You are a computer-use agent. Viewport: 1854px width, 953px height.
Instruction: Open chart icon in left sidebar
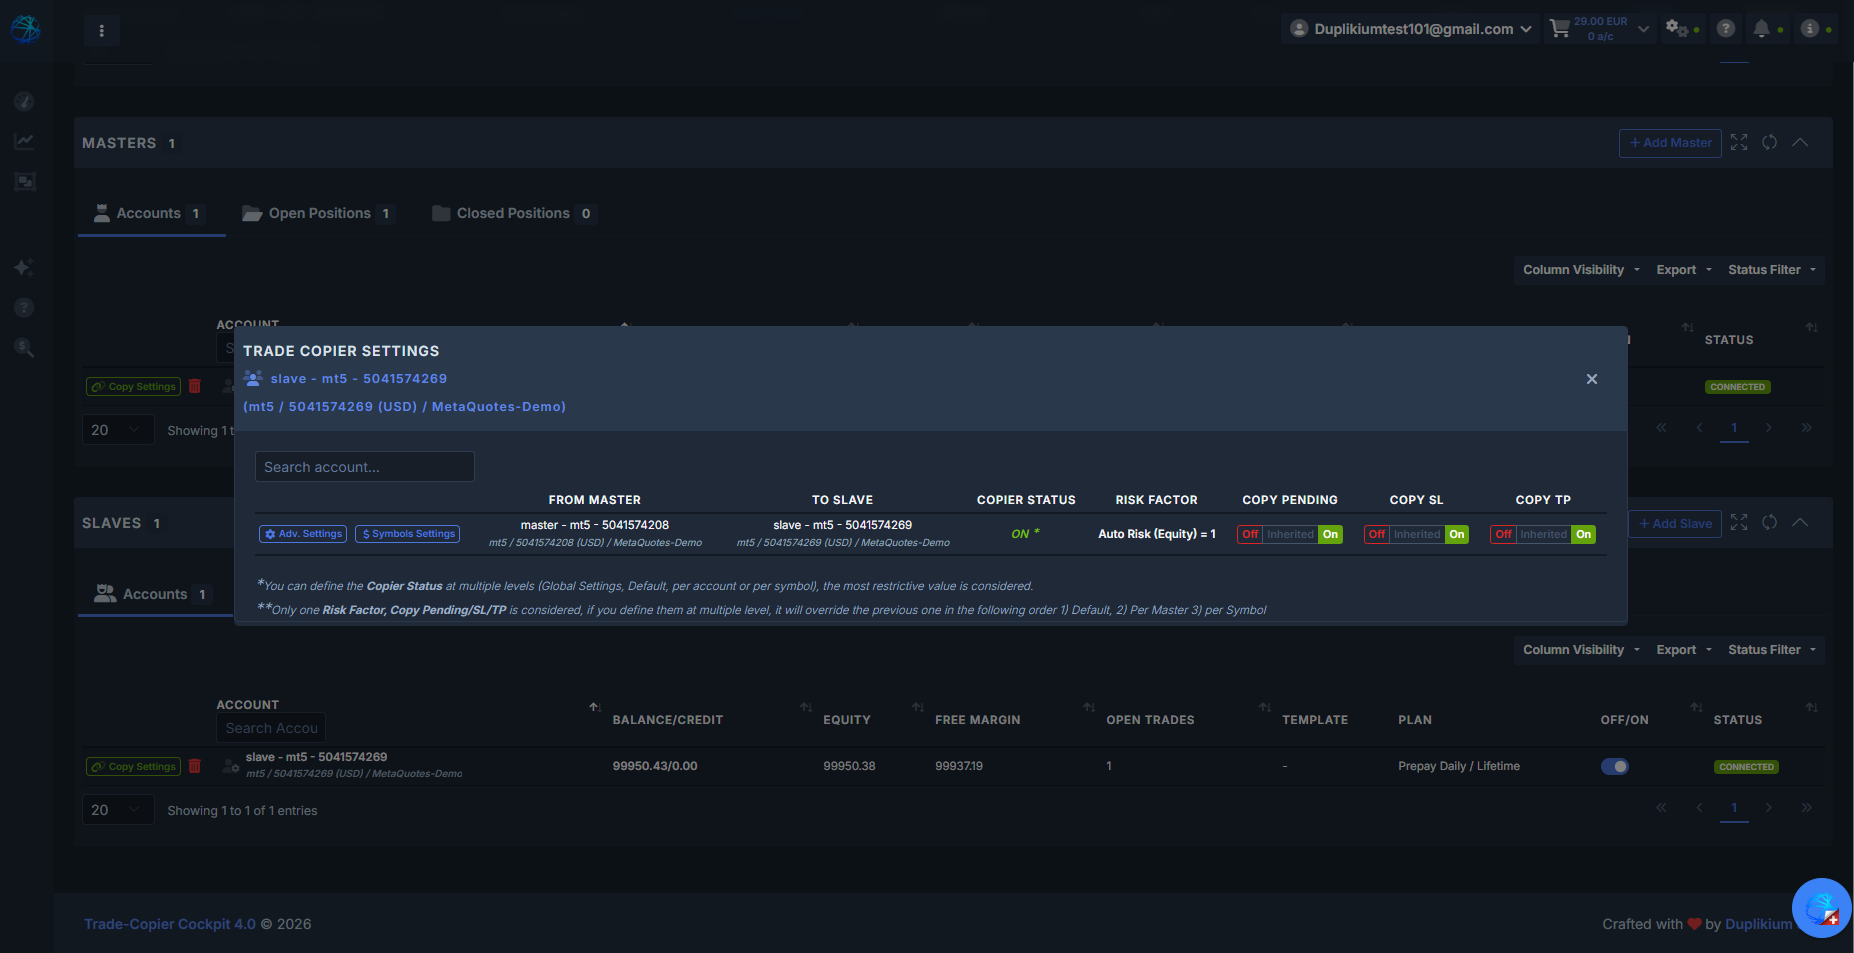(25, 141)
